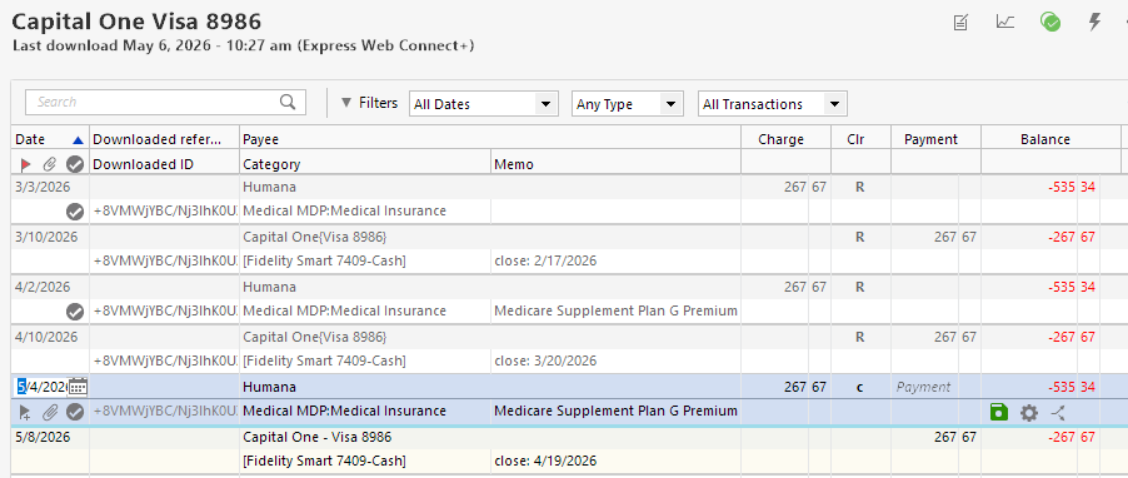Click the magnifying glass search icon
The height and width of the screenshot is (478, 1128).
(288, 102)
